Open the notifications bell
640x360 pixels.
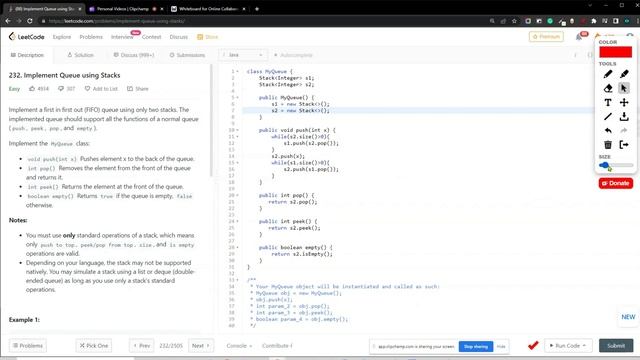[x=579, y=37]
